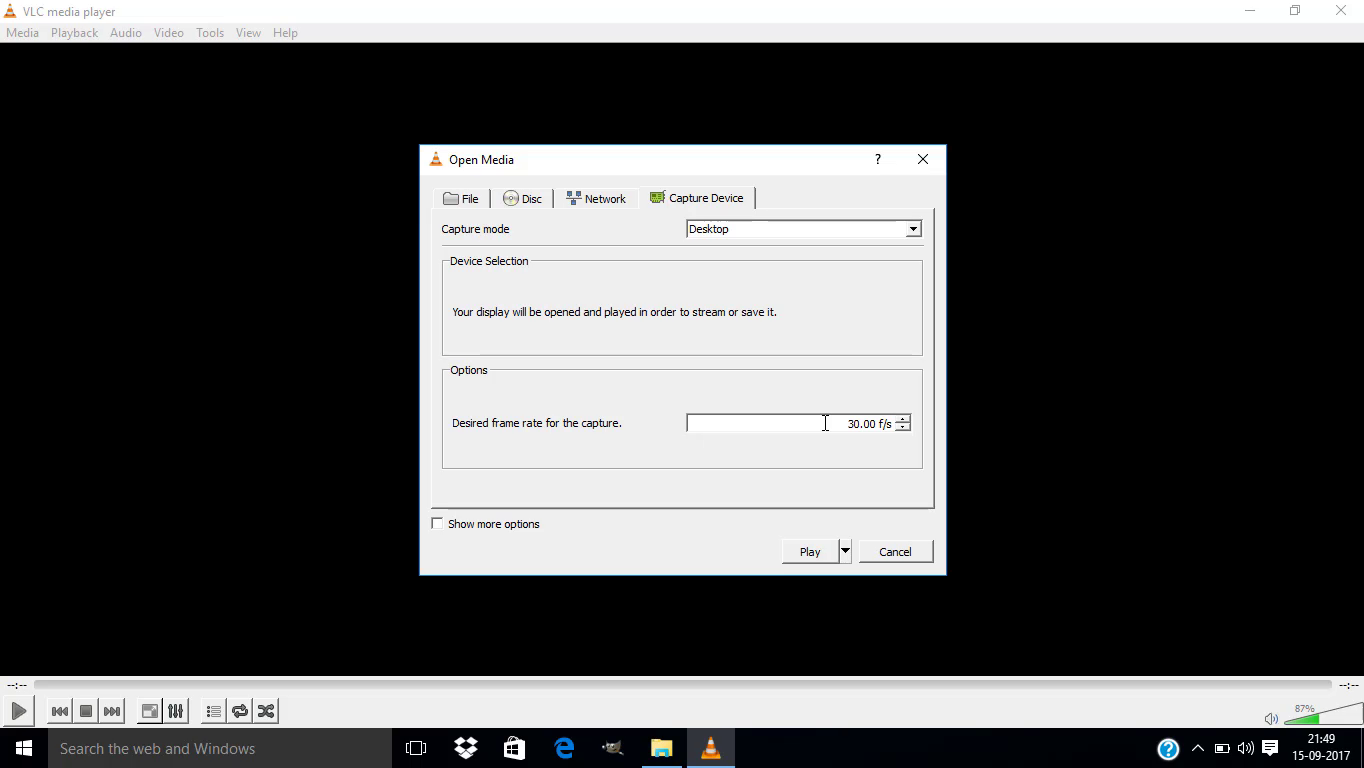Toggle the playlist view icon
This screenshot has height=768, width=1364.
coord(213,711)
